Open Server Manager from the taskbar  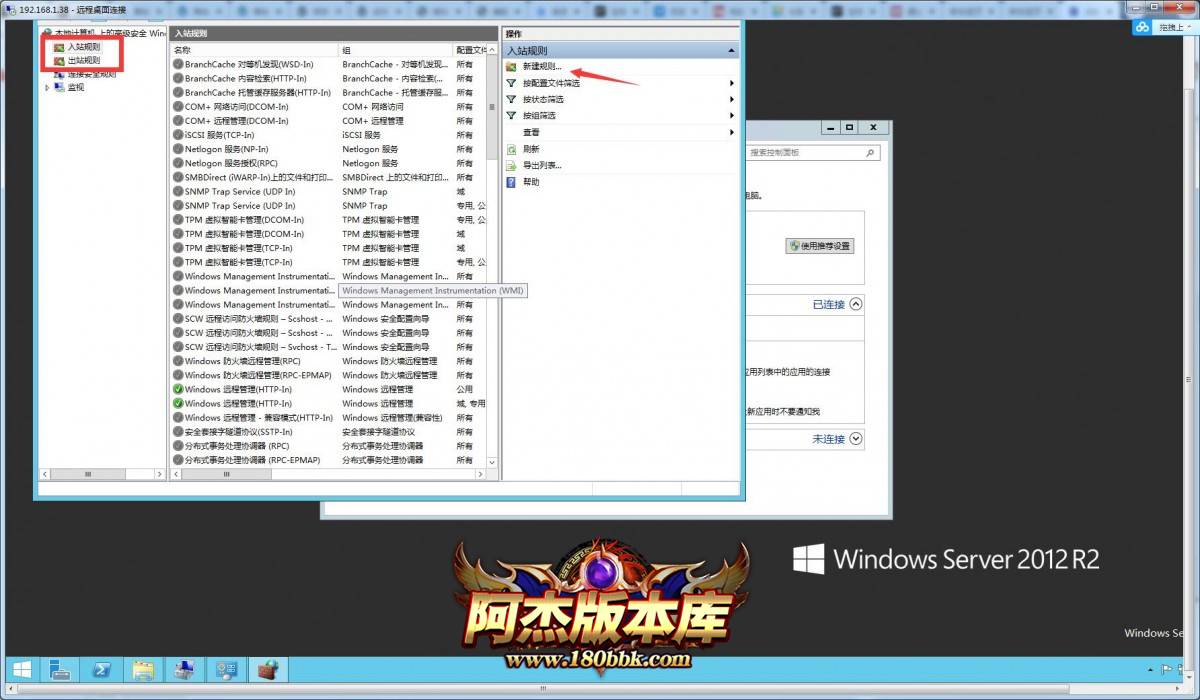(x=60, y=669)
